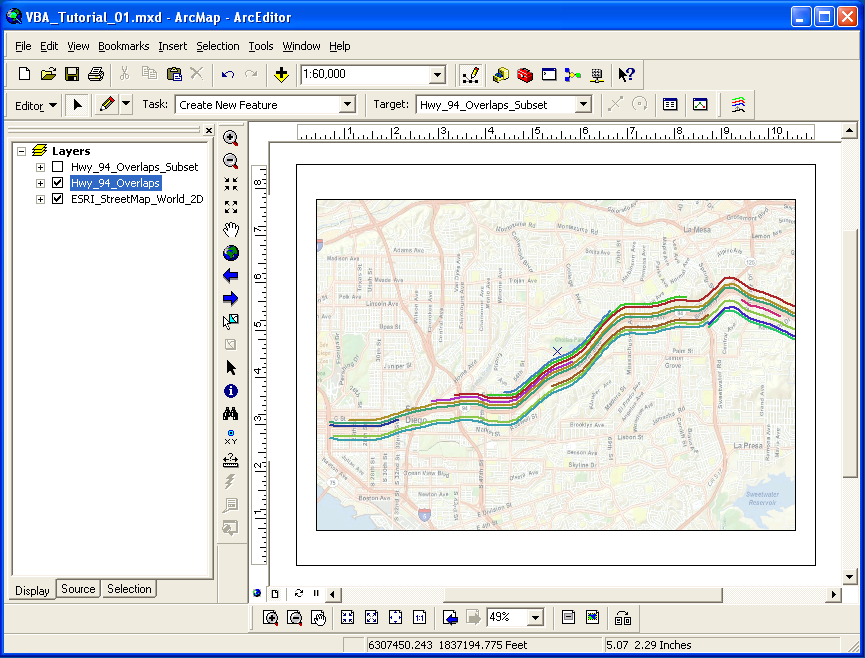Select the Sketch pencil tool

(107, 105)
